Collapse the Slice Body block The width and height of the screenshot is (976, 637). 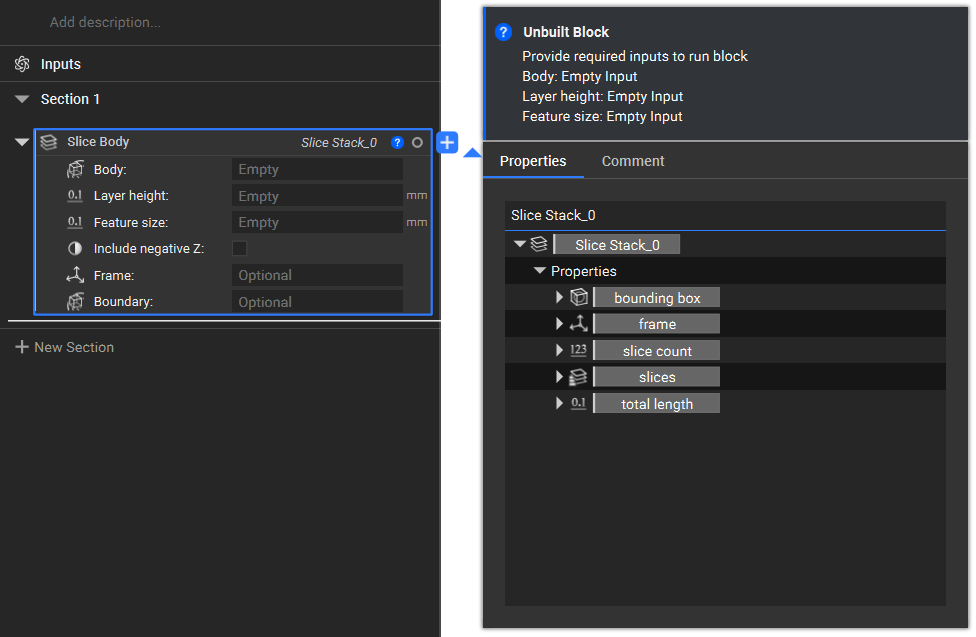[x=22, y=142]
